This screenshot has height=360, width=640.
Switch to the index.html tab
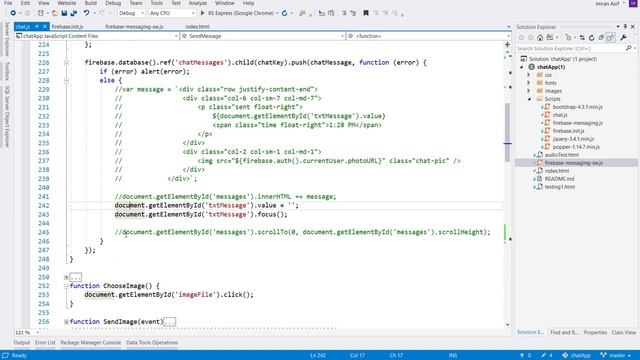pyautogui.click(x=198, y=27)
